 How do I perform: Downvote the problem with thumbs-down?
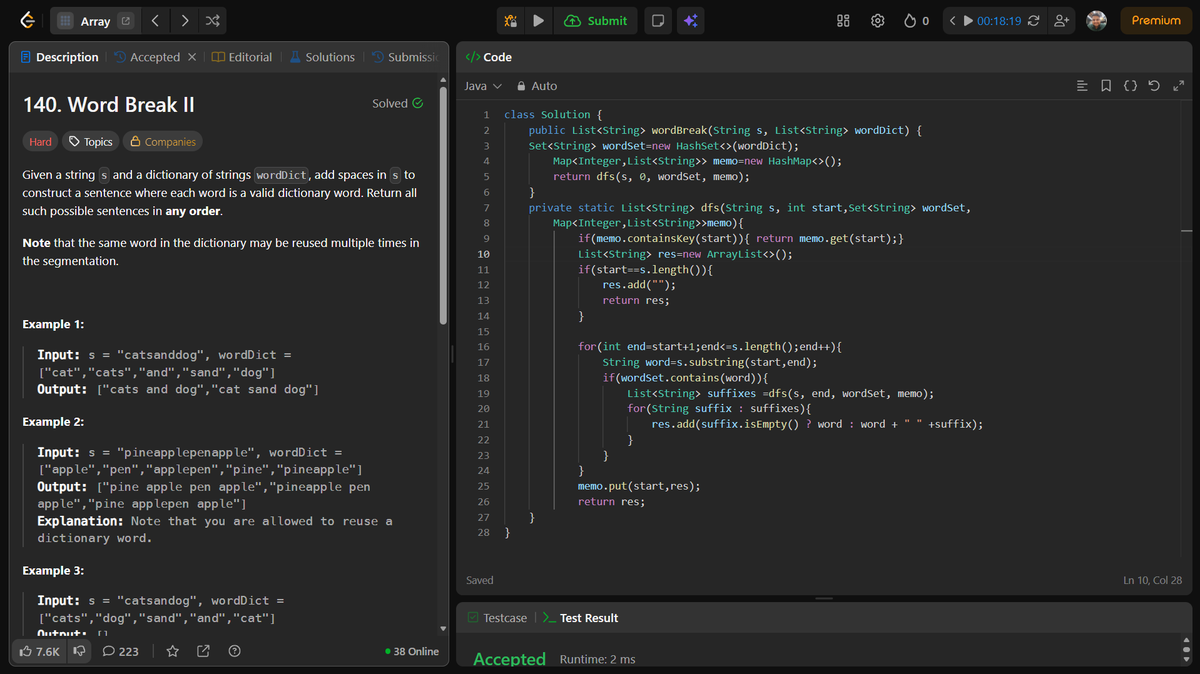tap(79, 651)
